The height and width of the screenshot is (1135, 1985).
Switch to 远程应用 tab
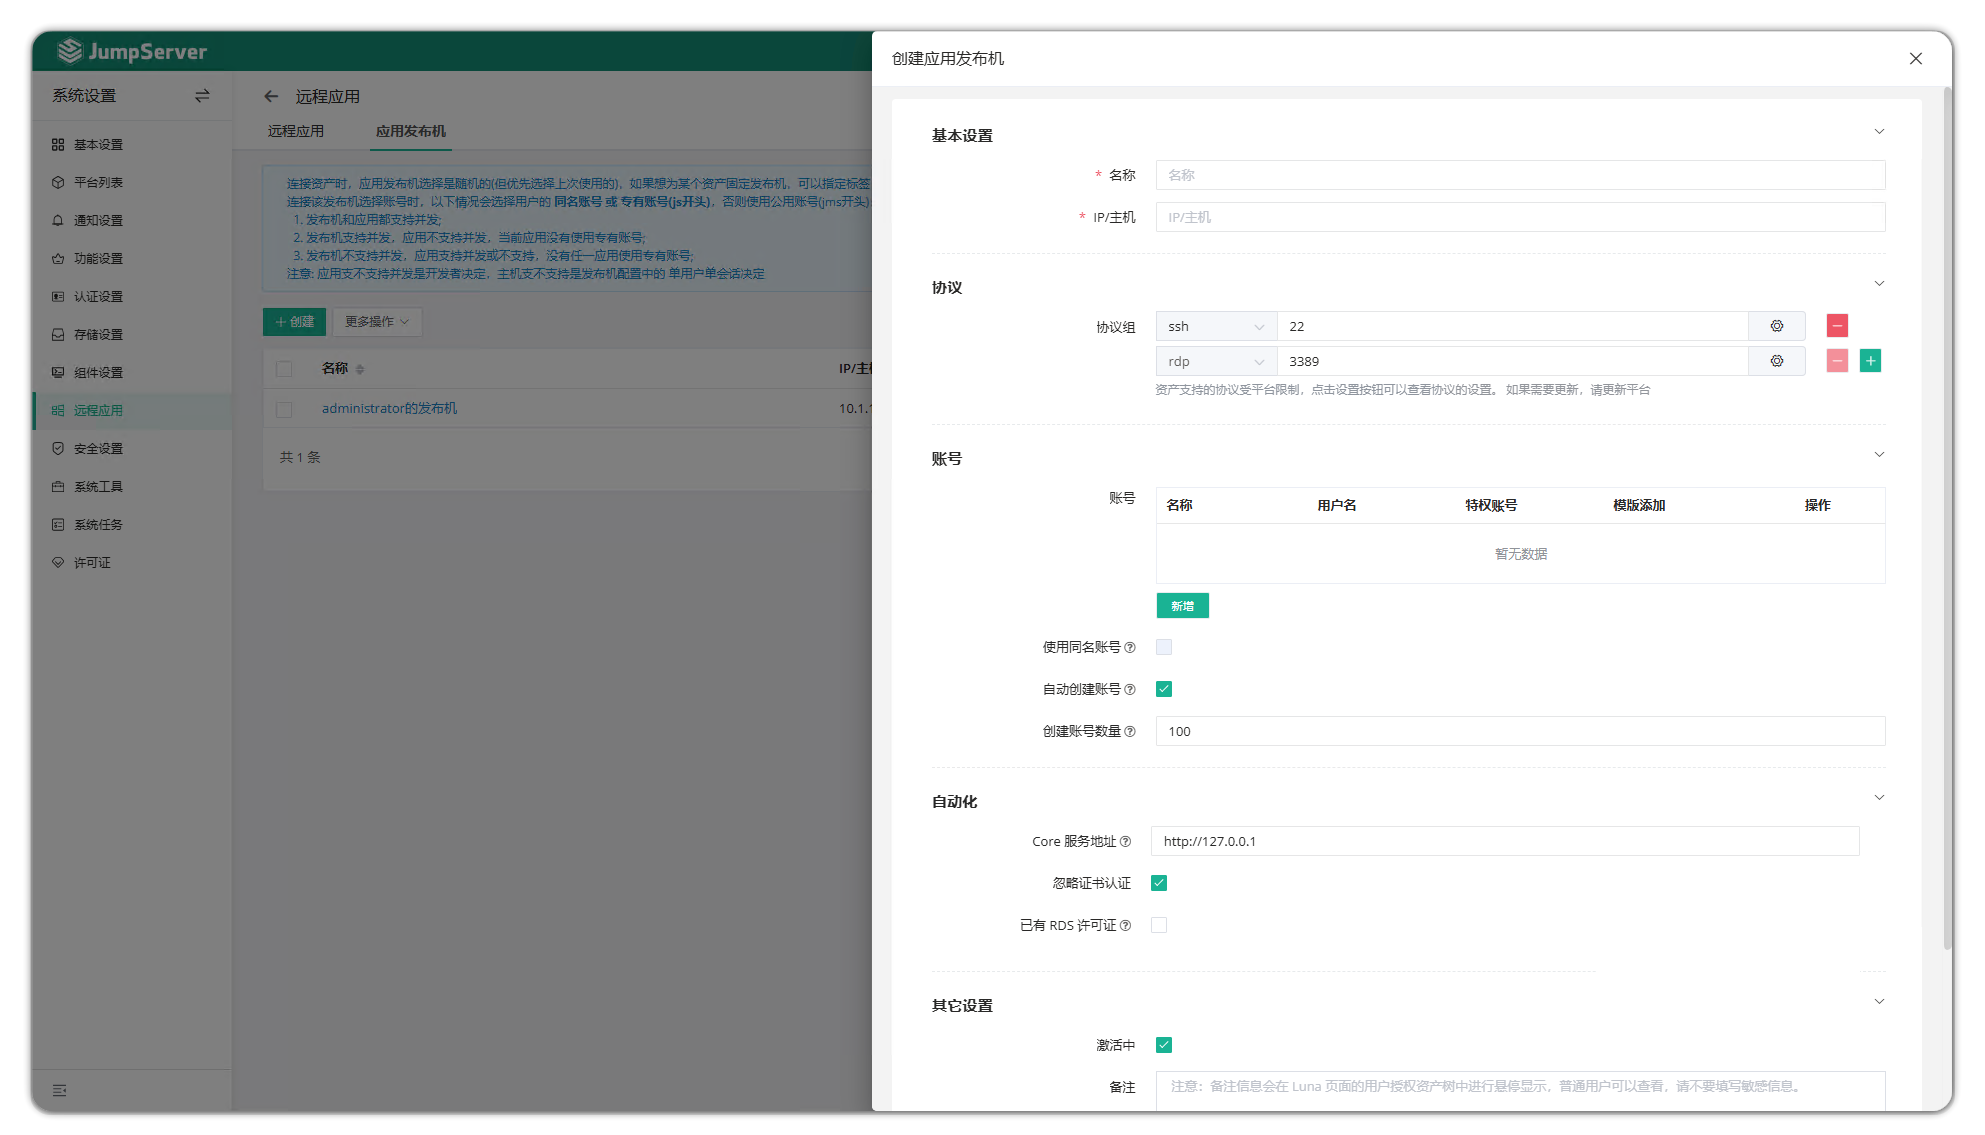(296, 131)
